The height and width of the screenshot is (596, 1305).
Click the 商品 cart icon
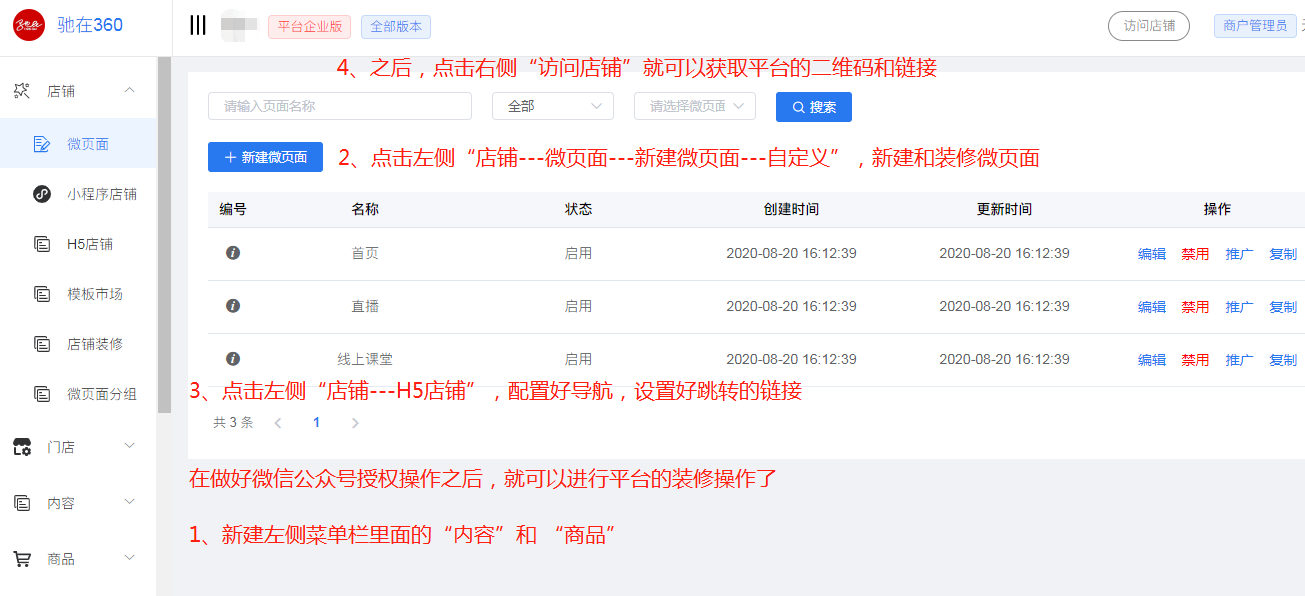[x=21, y=559]
